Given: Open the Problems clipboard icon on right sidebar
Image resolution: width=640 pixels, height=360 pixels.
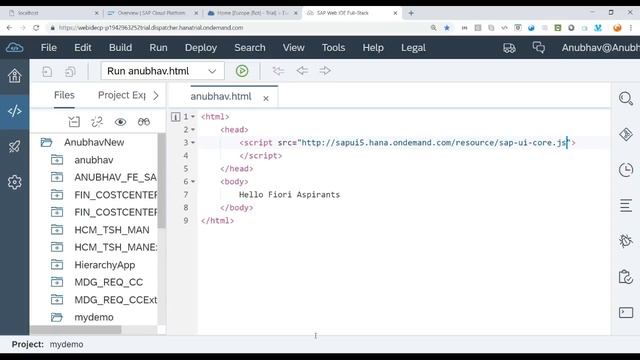Looking at the screenshot, I should (626, 277).
